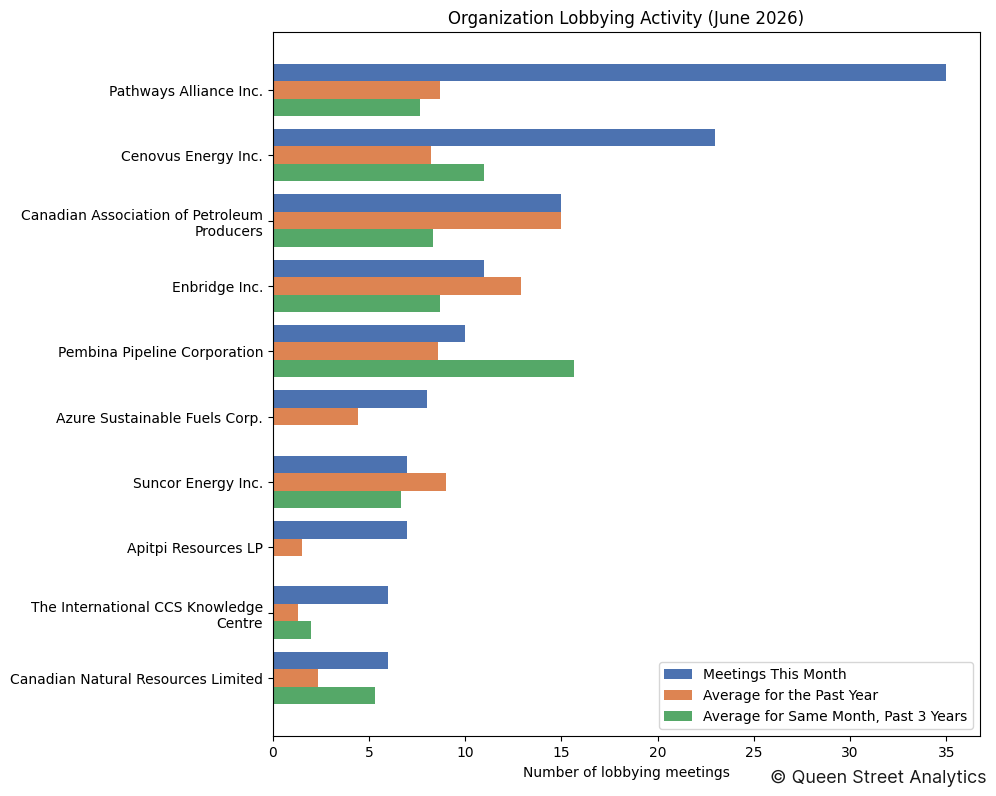Viewport: 996px width, 796px height.
Task: Click x-axis tick label 30
Action: click(x=850, y=752)
